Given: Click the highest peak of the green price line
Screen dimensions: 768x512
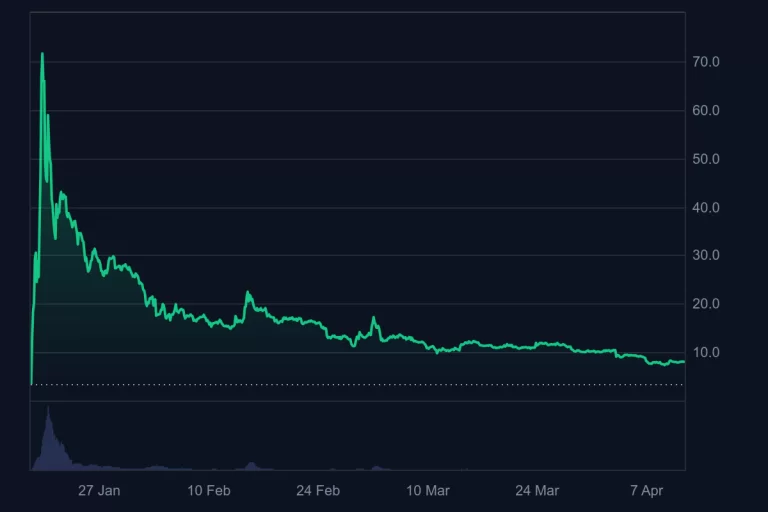Looking at the screenshot, I should coord(42,54).
